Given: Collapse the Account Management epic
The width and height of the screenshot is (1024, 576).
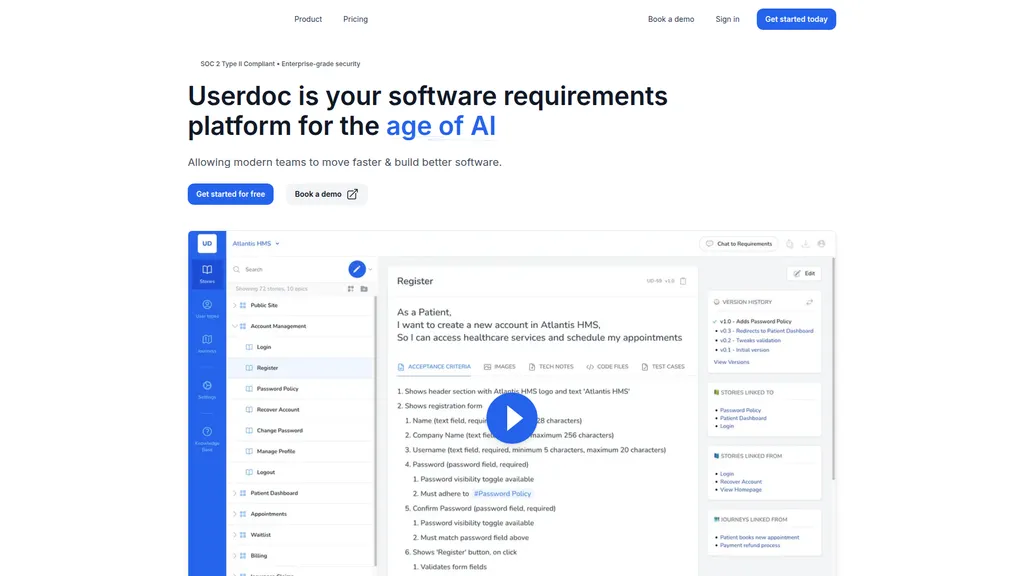Looking at the screenshot, I should click(x=235, y=326).
